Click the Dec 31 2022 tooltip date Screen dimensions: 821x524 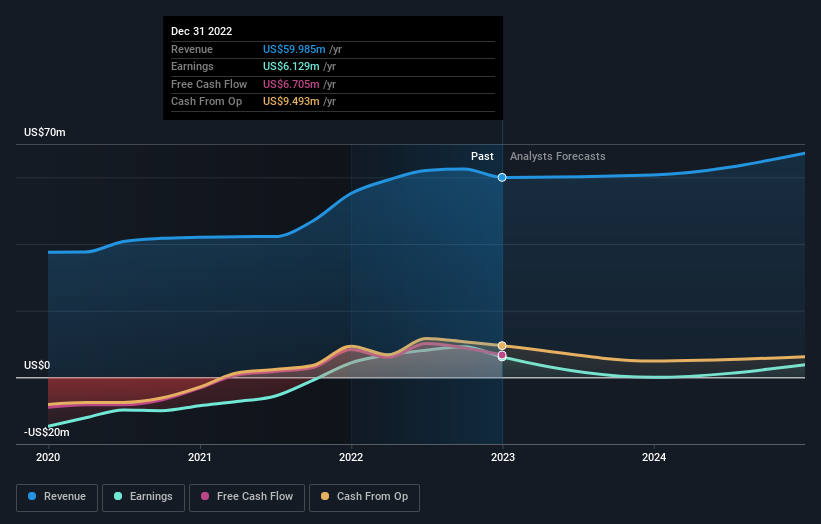(x=202, y=31)
